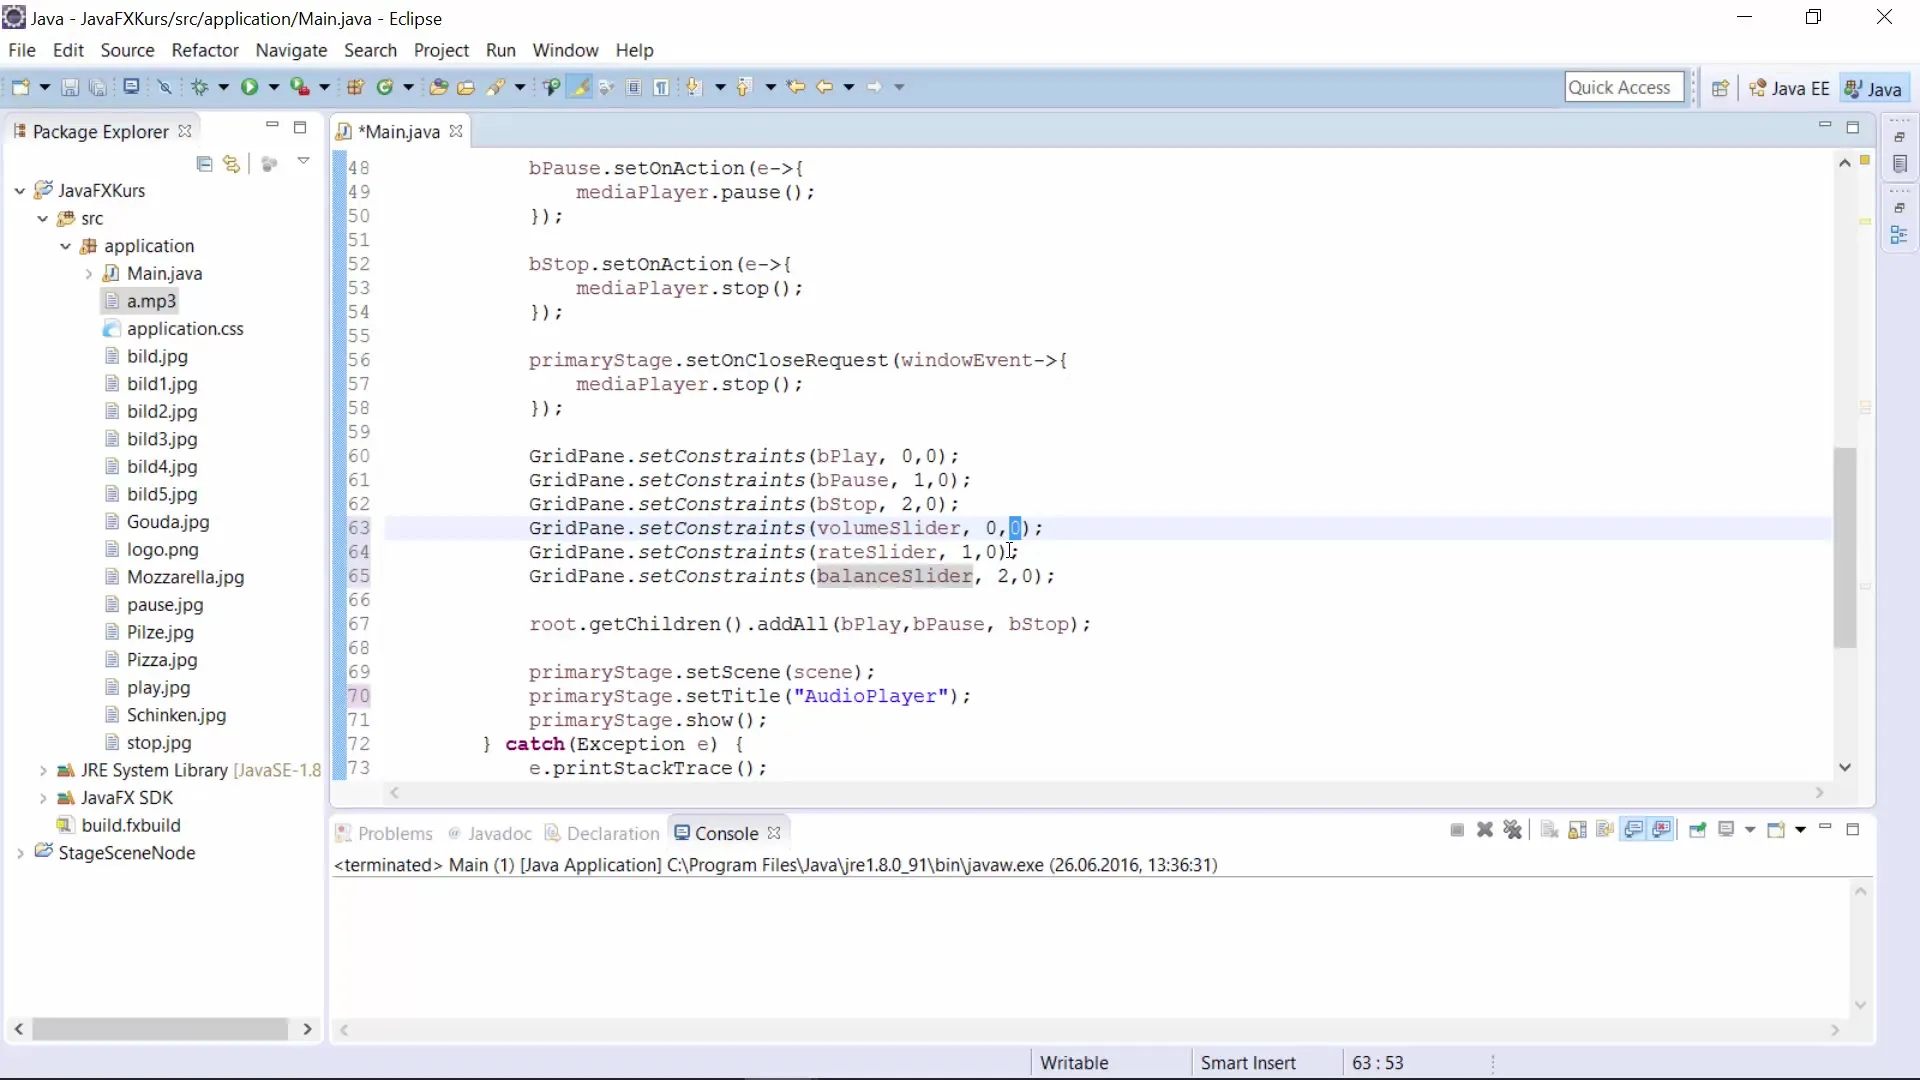Toggle Show Console When Standard Out Changes
Screen dimensions: 1920x1080
coord(1634,830)
